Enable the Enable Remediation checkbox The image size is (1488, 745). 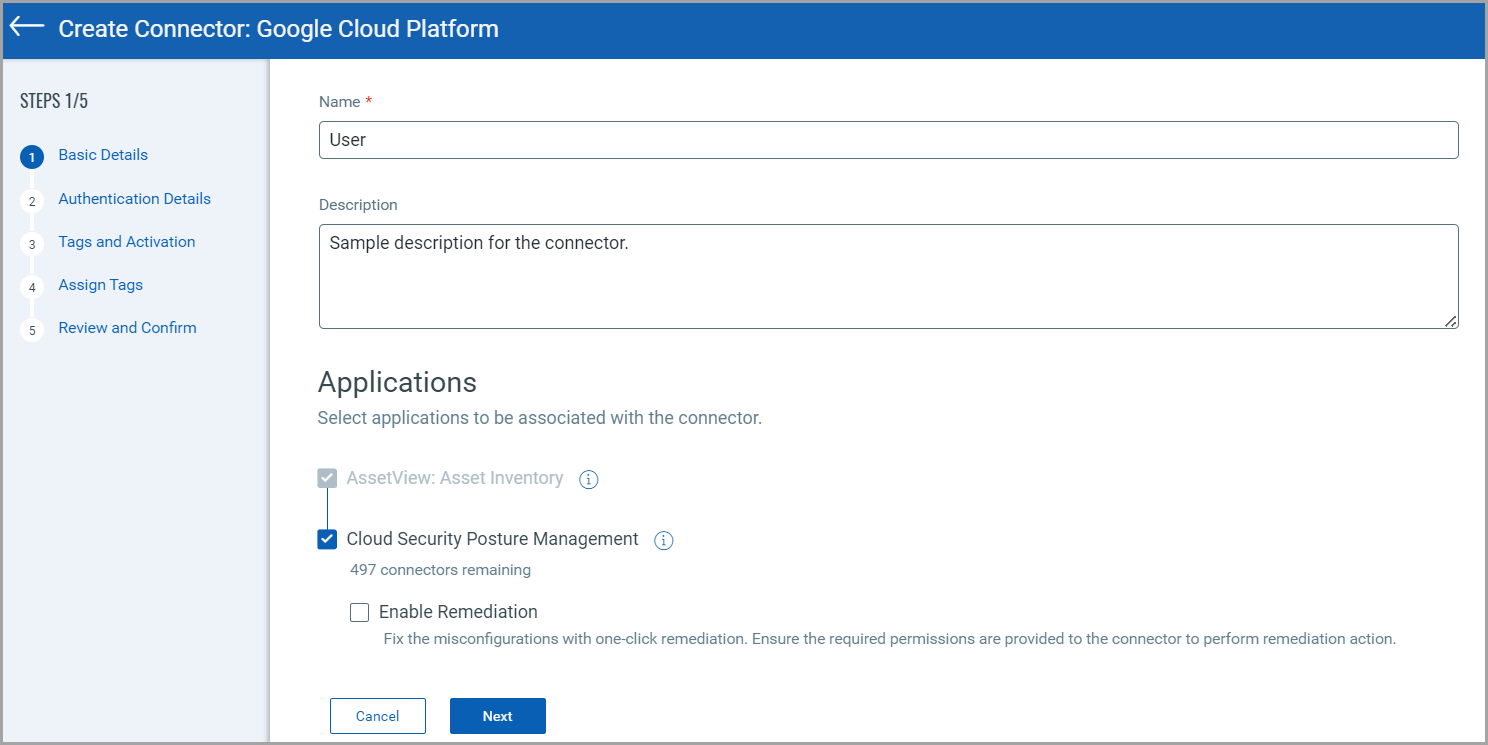tap(359, 612)
